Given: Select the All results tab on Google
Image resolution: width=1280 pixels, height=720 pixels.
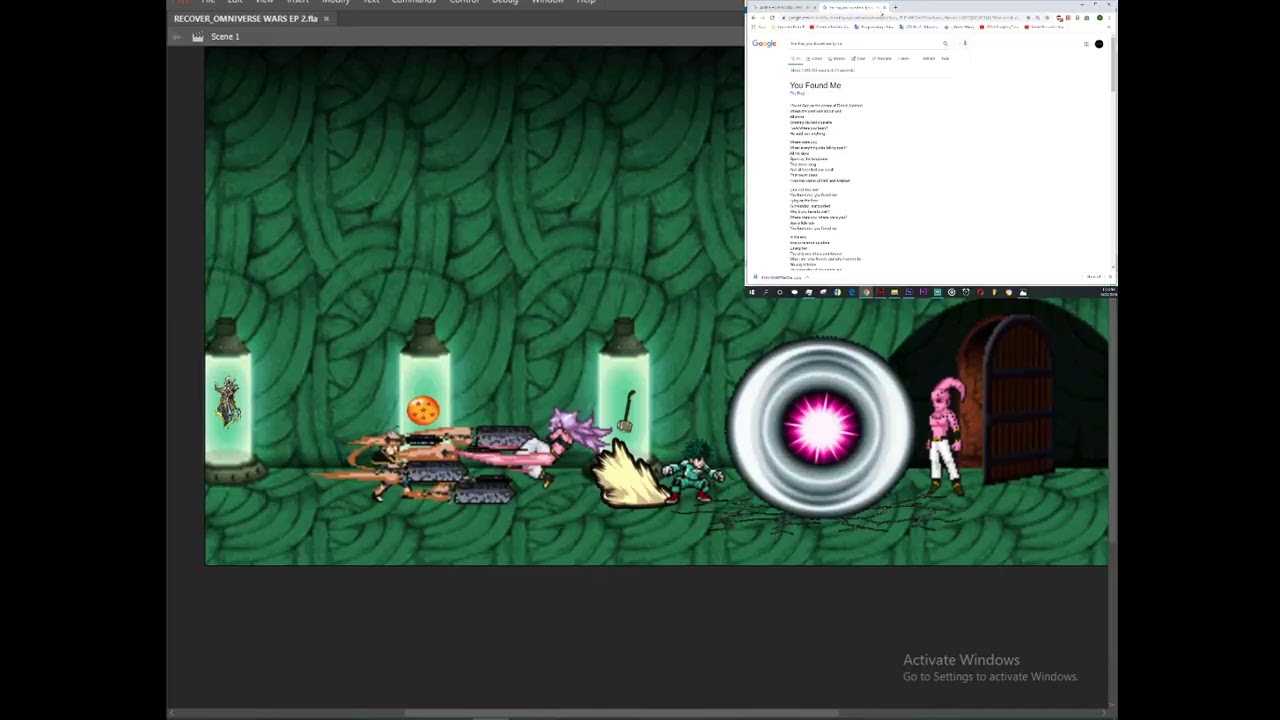Looking at the screenshot, I should [x=795, y=59].
